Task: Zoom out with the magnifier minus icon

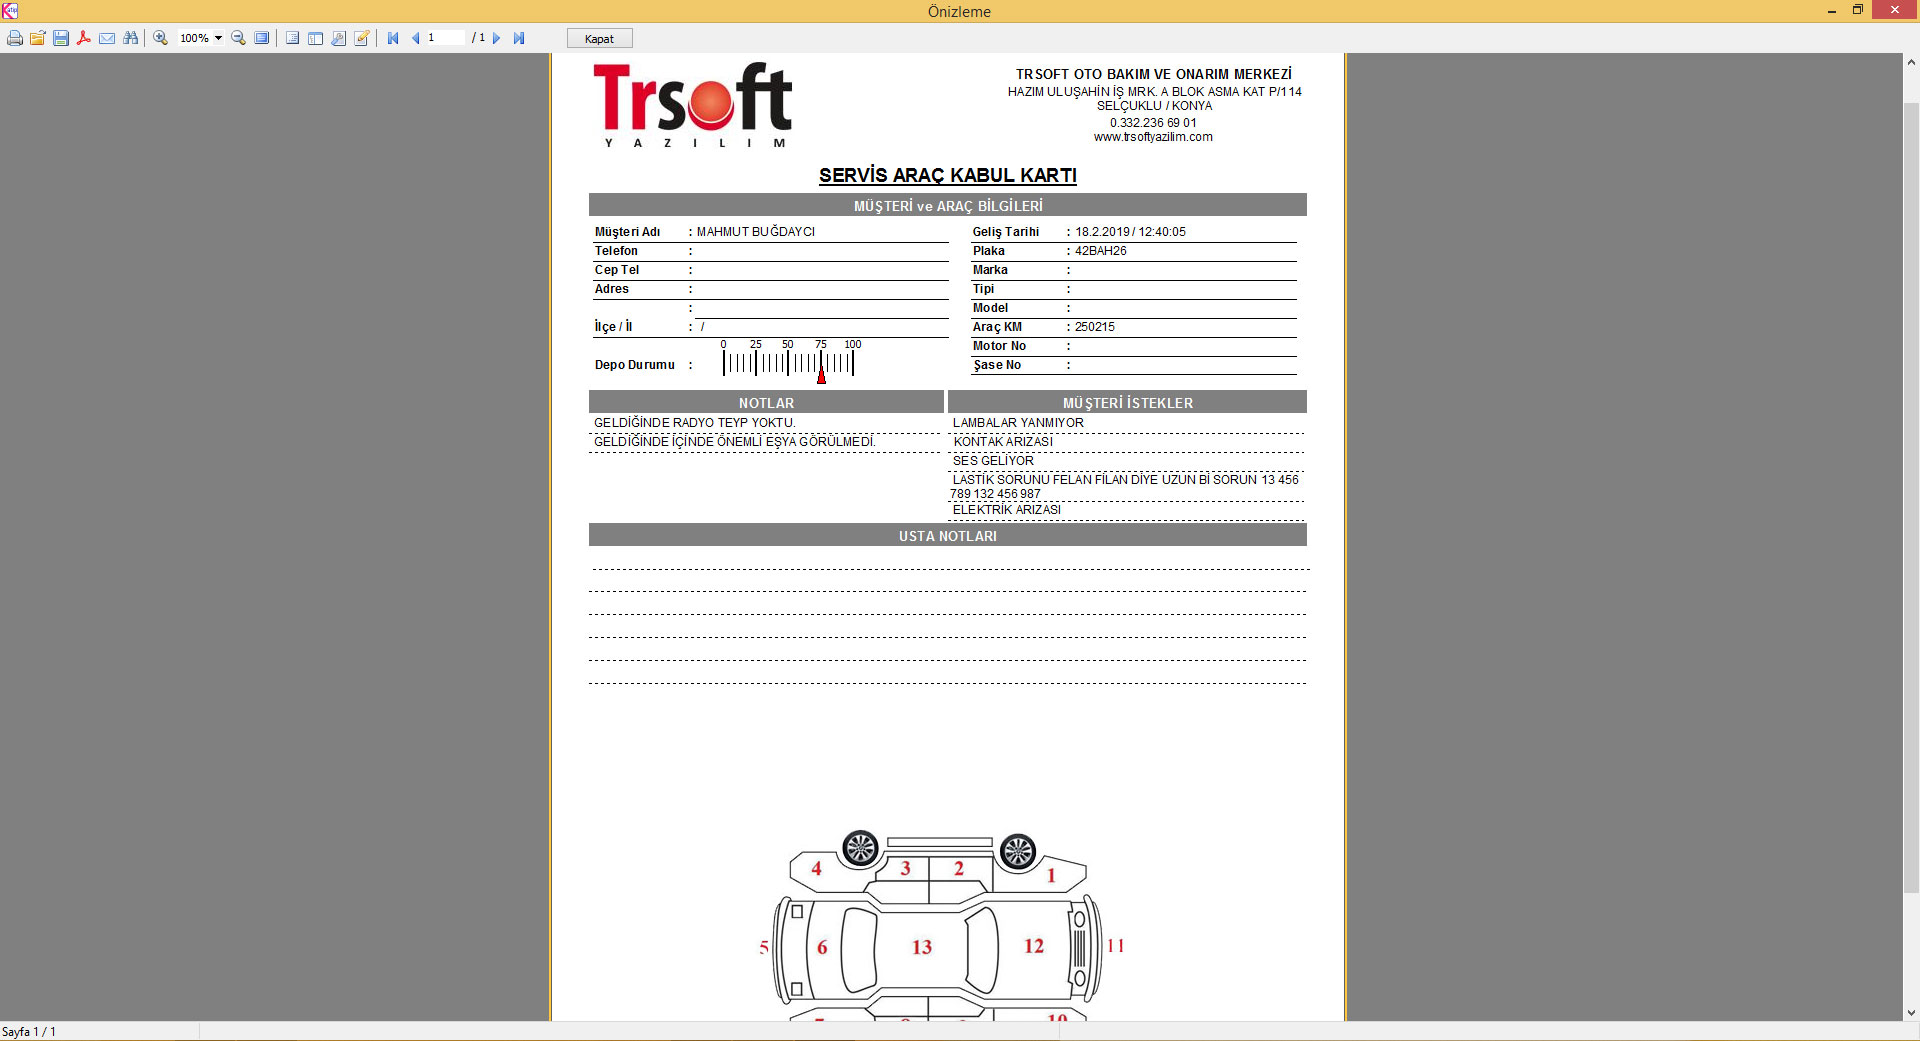Action: click(238, 38)
